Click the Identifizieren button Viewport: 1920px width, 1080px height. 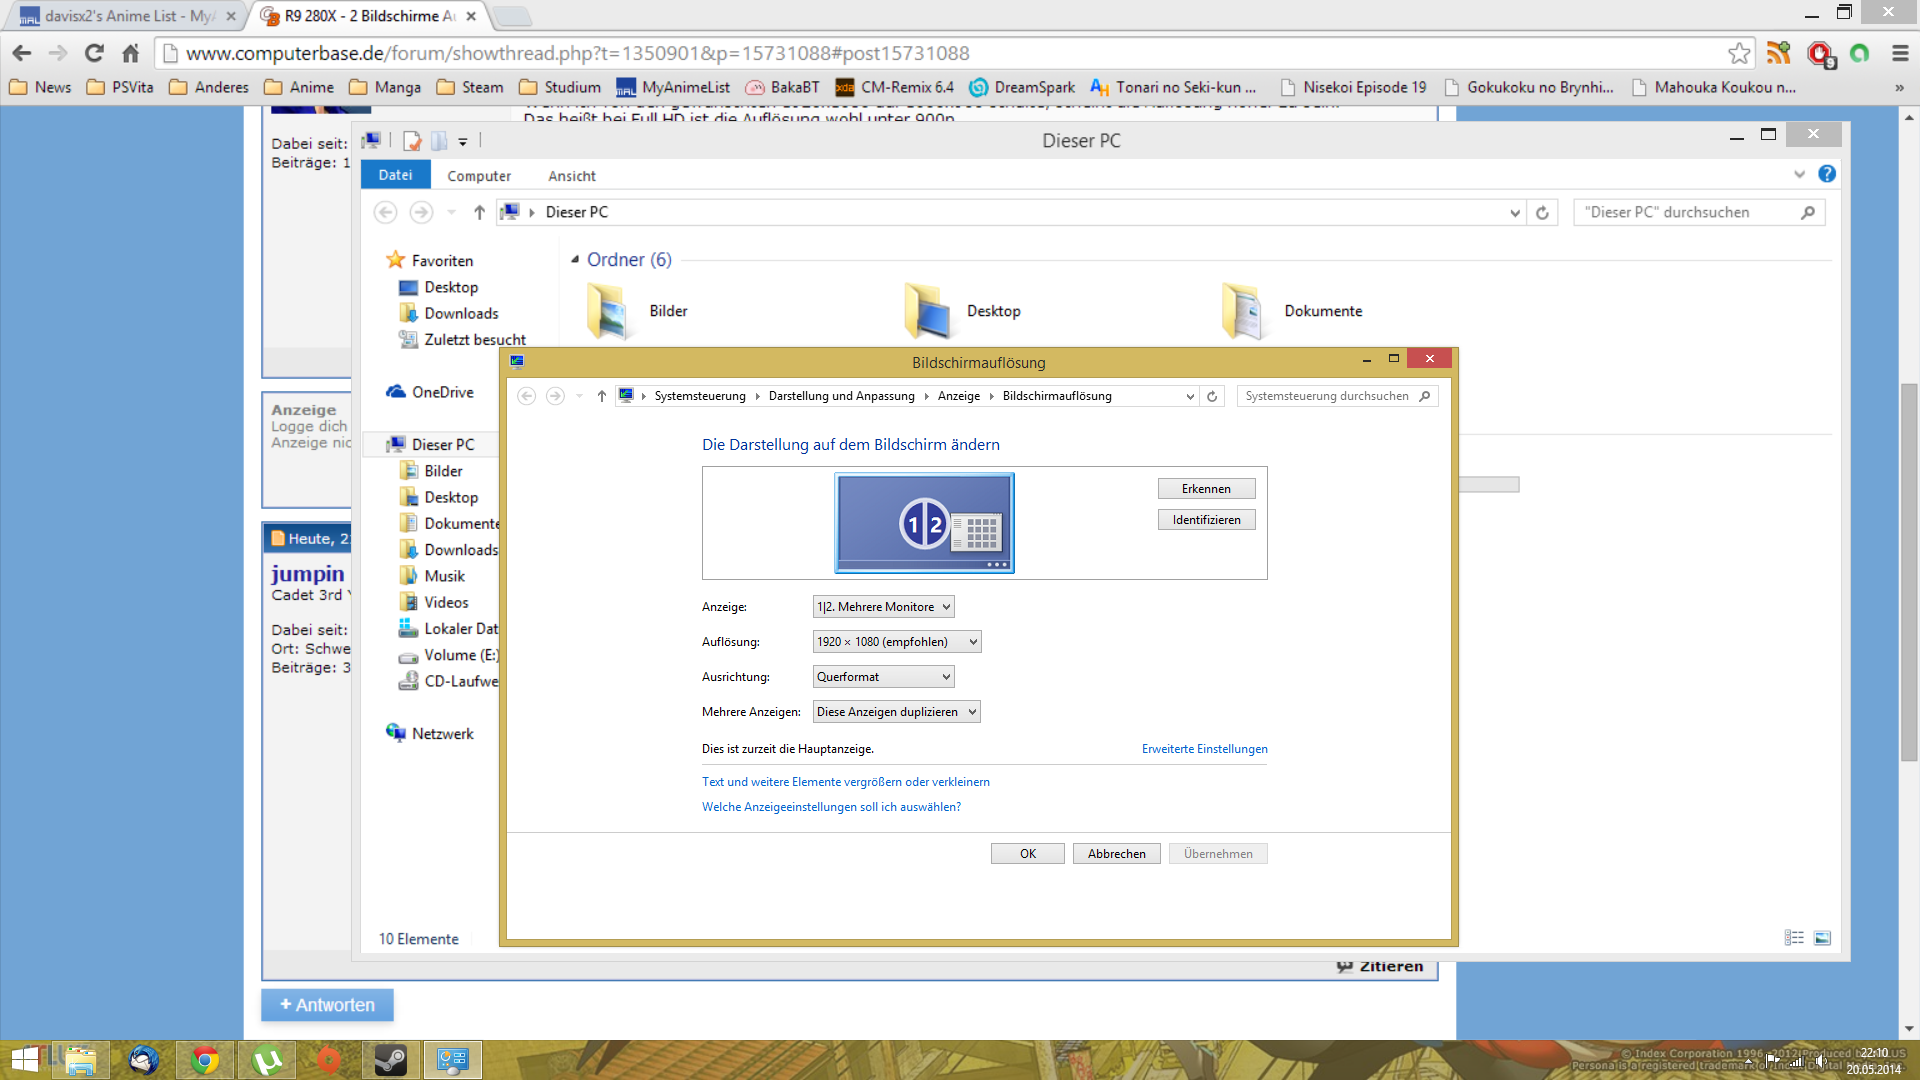pos(1206,520)
